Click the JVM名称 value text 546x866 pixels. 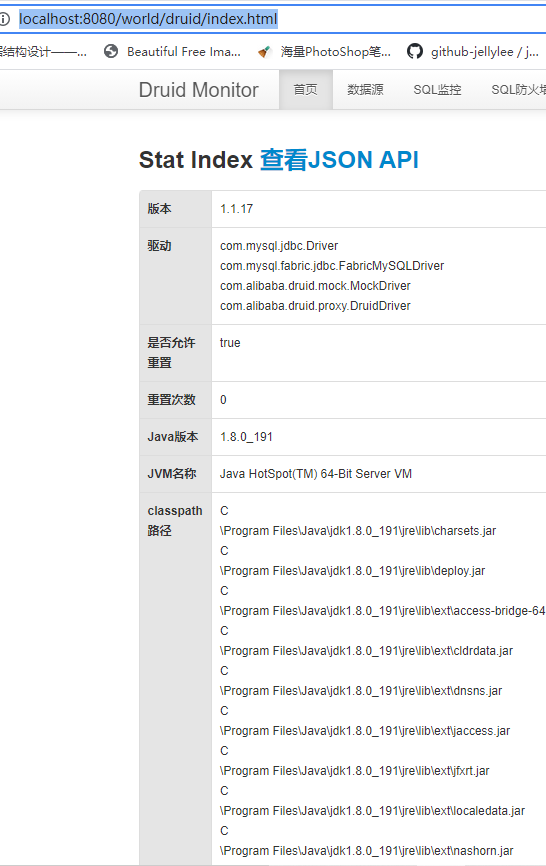(316, 474)
